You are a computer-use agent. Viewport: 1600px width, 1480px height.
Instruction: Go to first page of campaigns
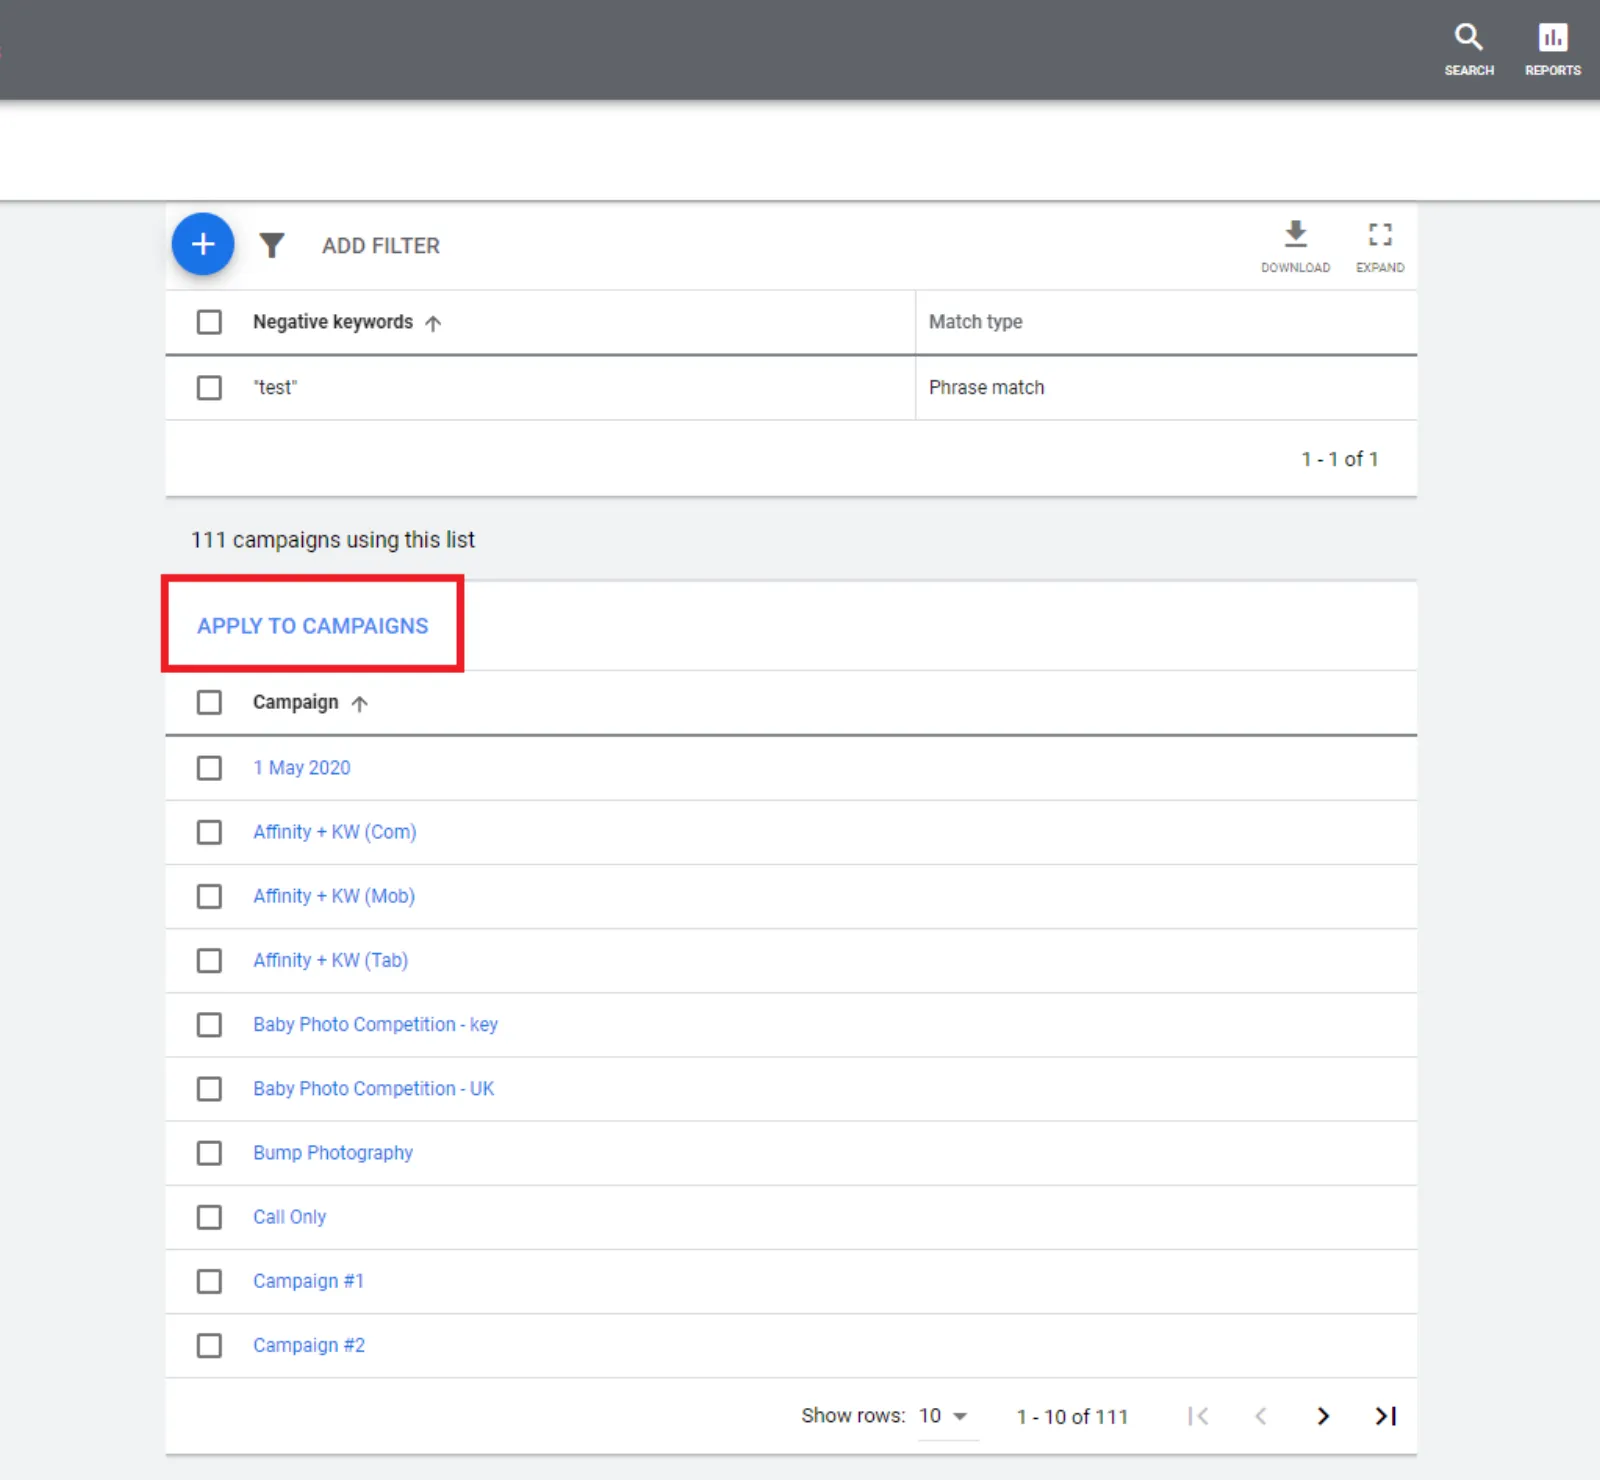(x=1198, y=1416)
